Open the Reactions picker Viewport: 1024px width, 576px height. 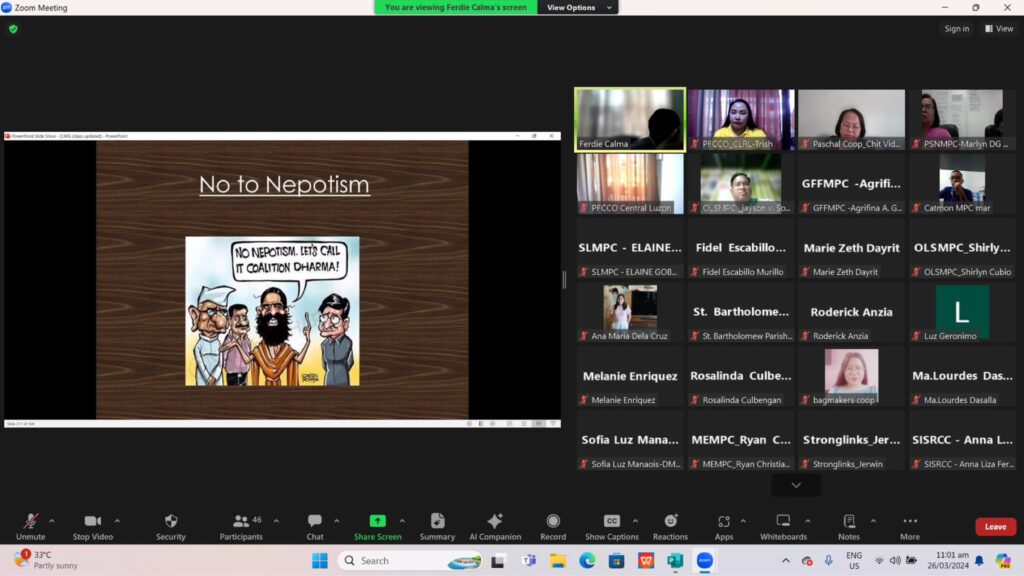[x=670, y=526]
